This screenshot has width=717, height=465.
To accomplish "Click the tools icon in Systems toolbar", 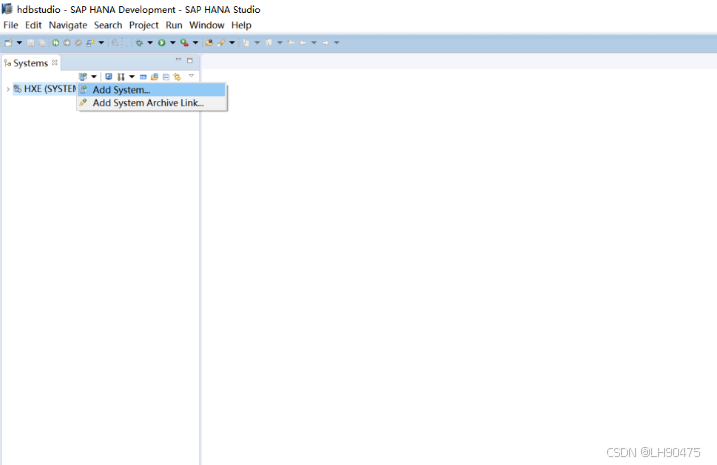I will tap(121, 77).
